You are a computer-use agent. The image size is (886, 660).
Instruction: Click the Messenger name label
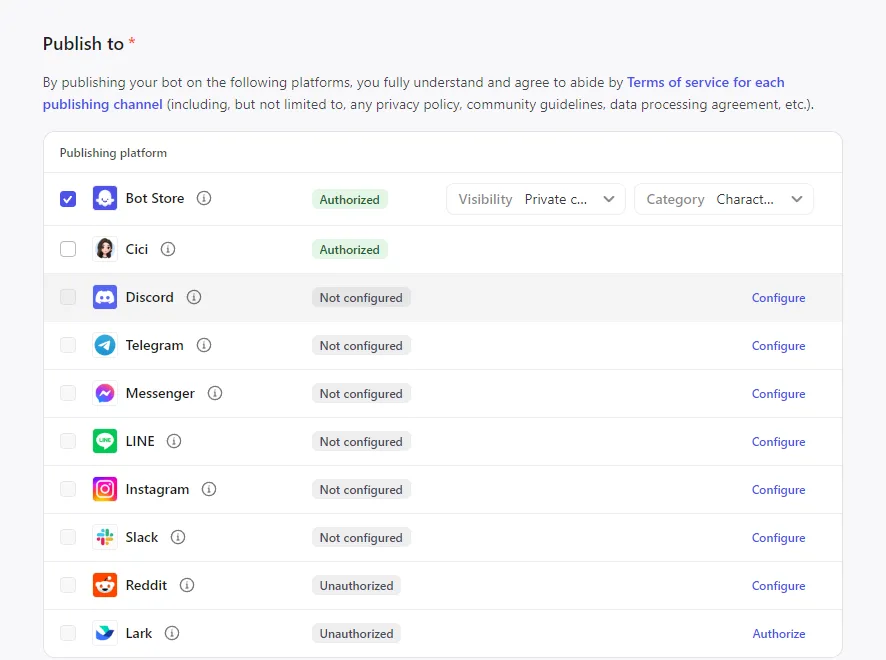pos(160,393)
